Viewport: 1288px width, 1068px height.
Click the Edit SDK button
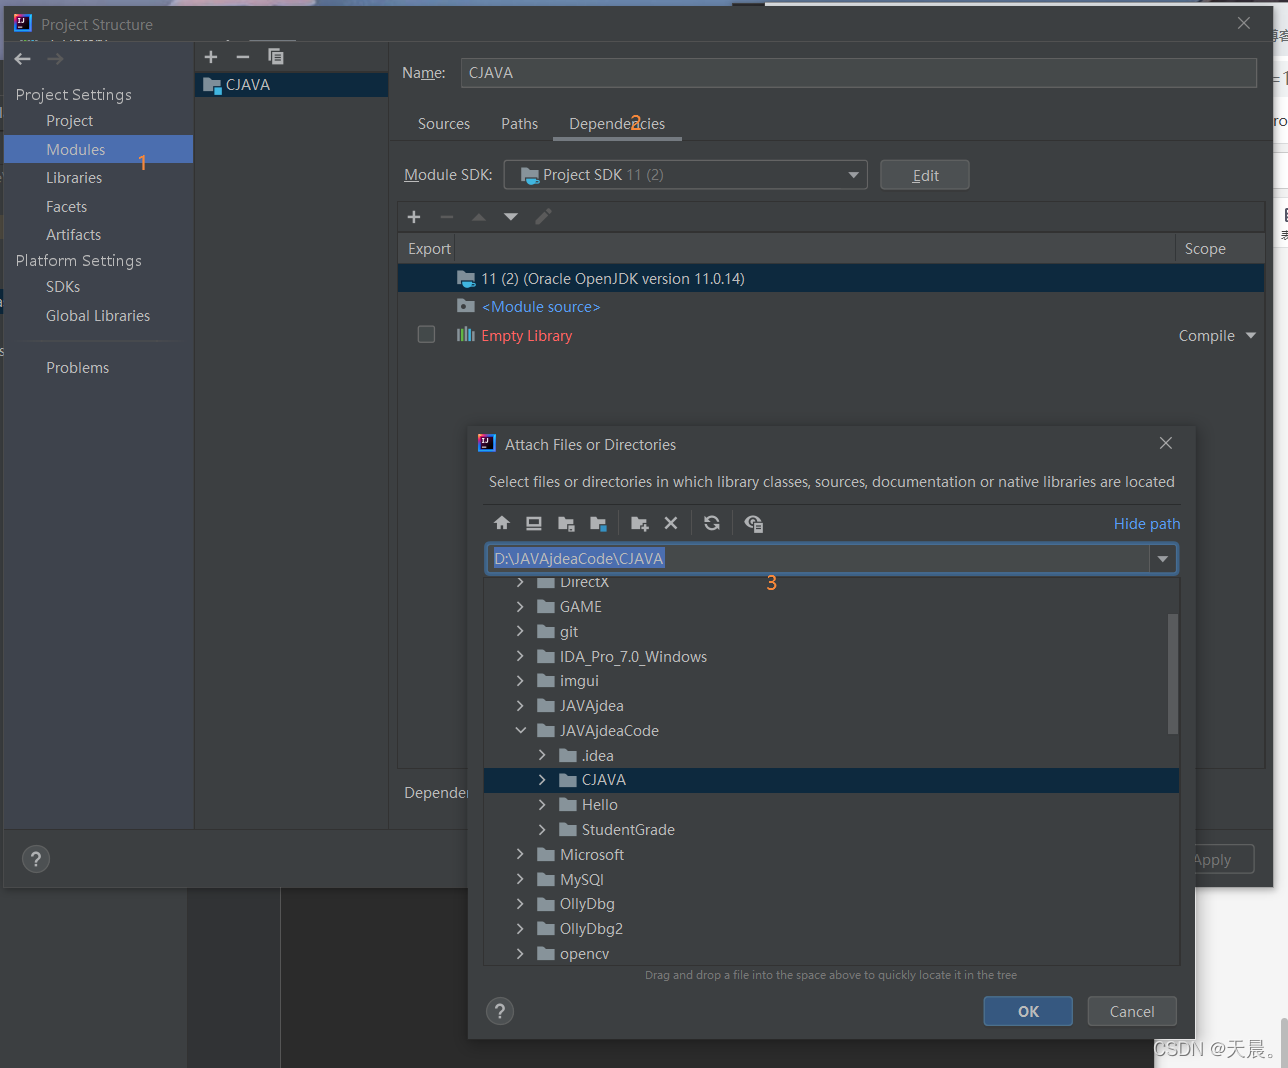pyautogui.click(x=925, y=175)
